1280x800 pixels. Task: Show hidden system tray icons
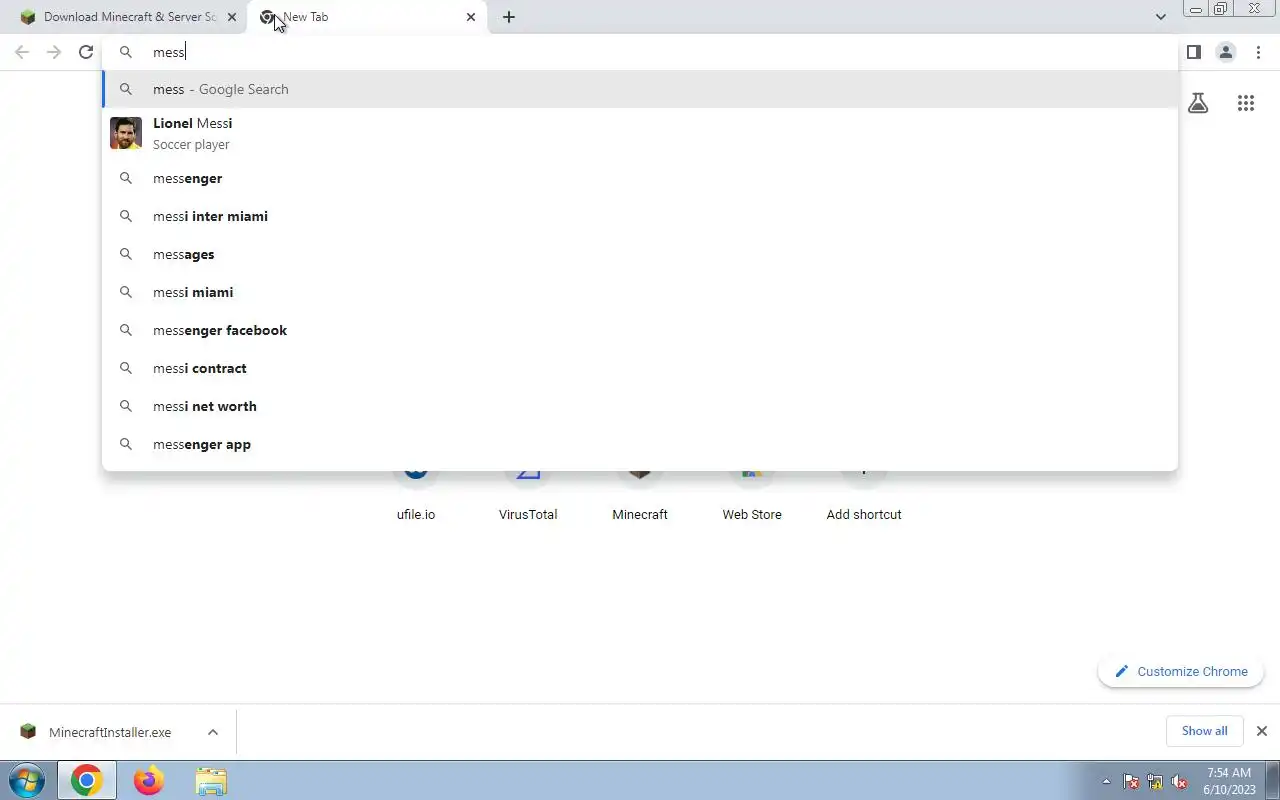(1106, 781)
